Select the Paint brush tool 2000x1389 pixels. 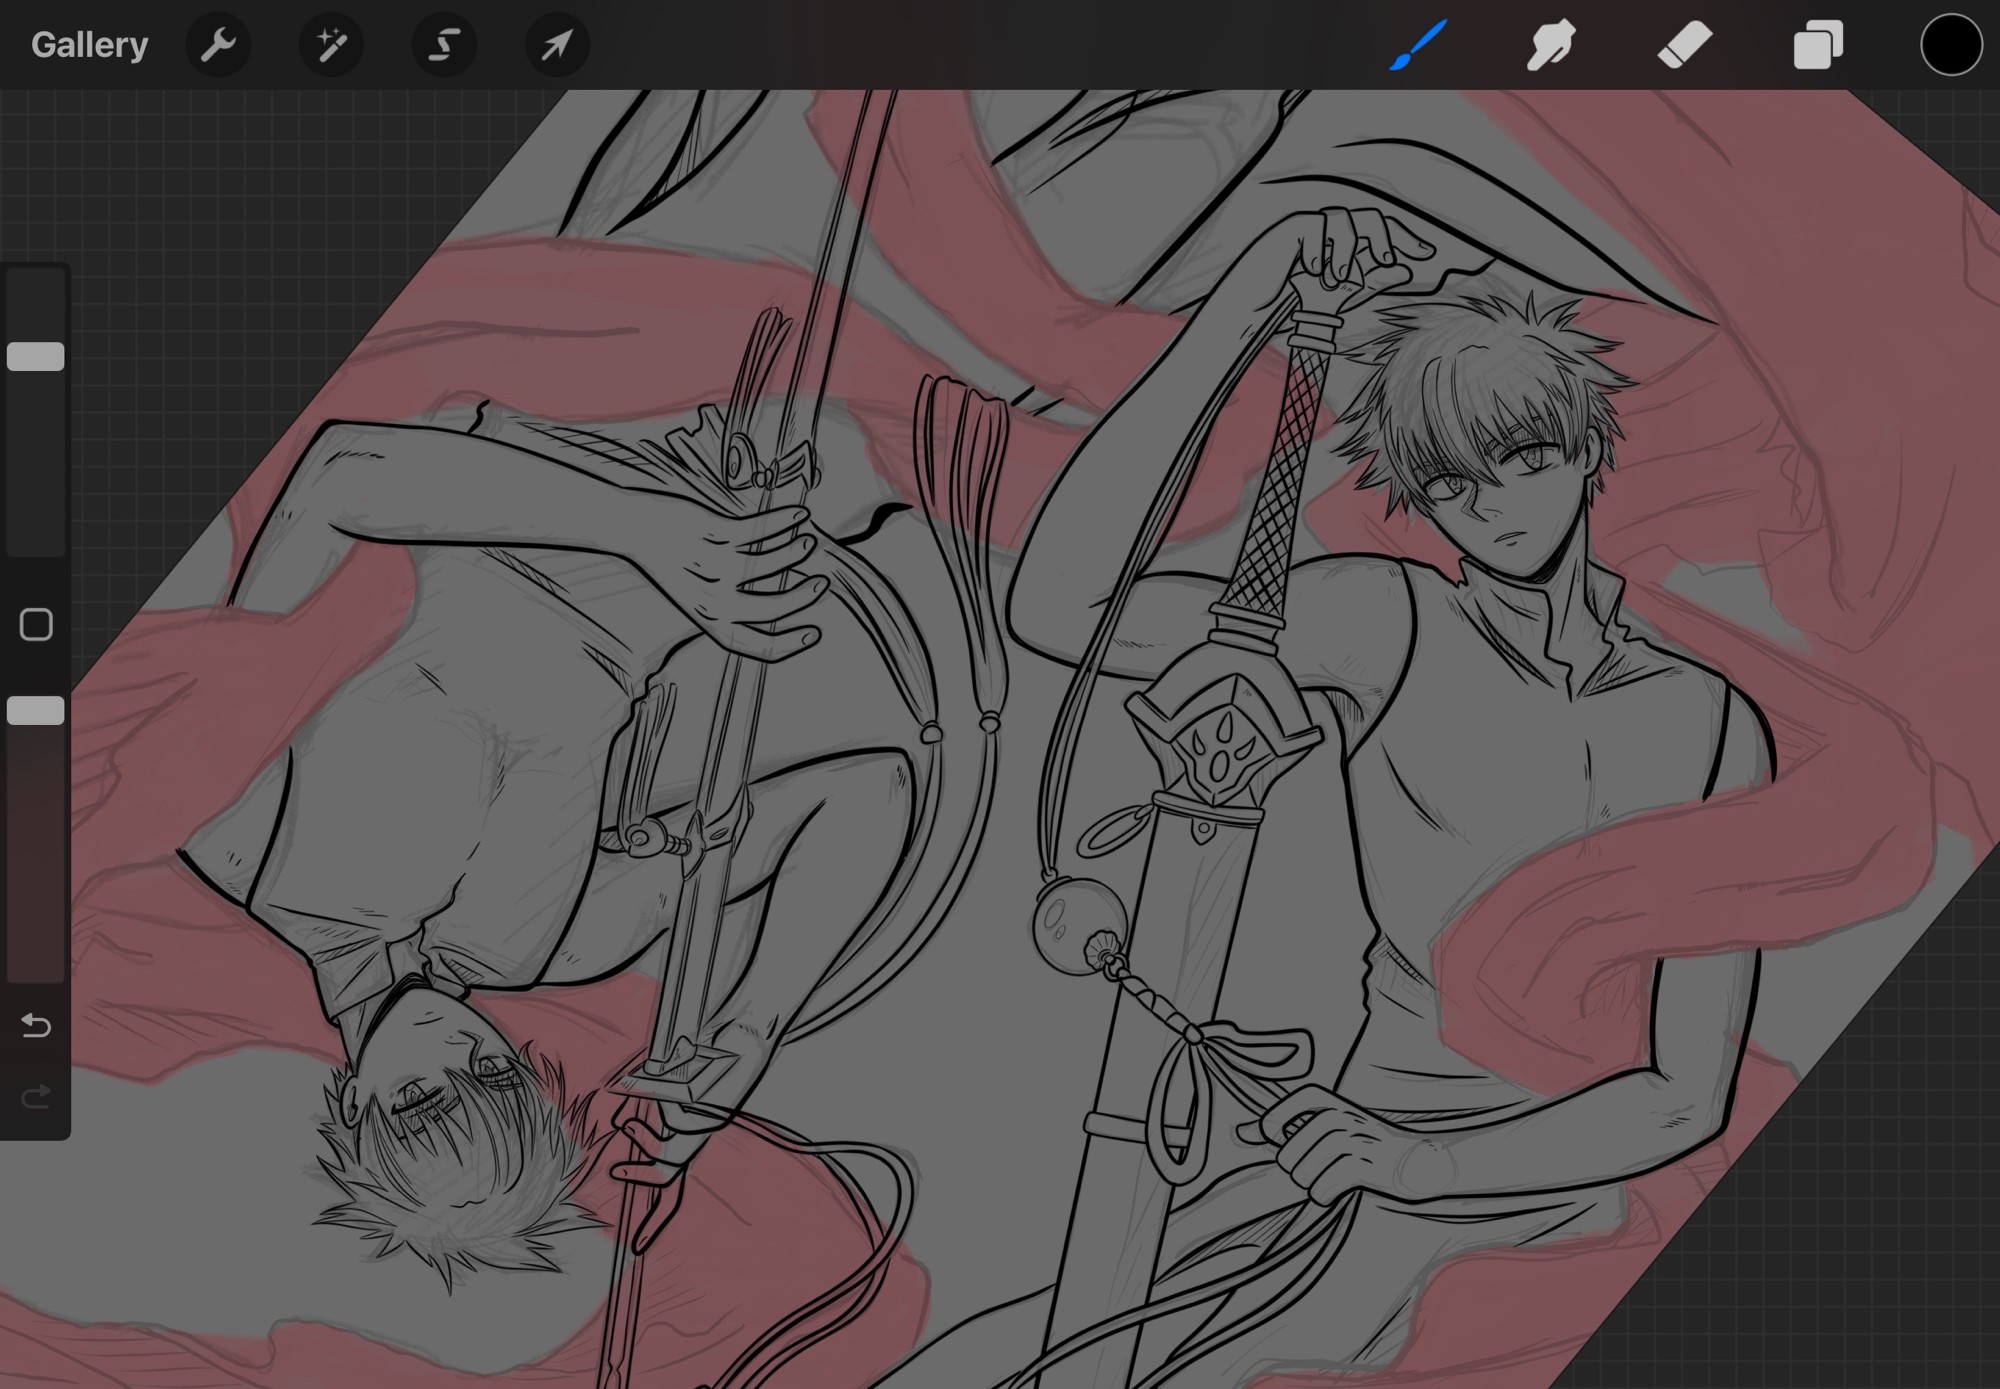[x=1418, y=45]
